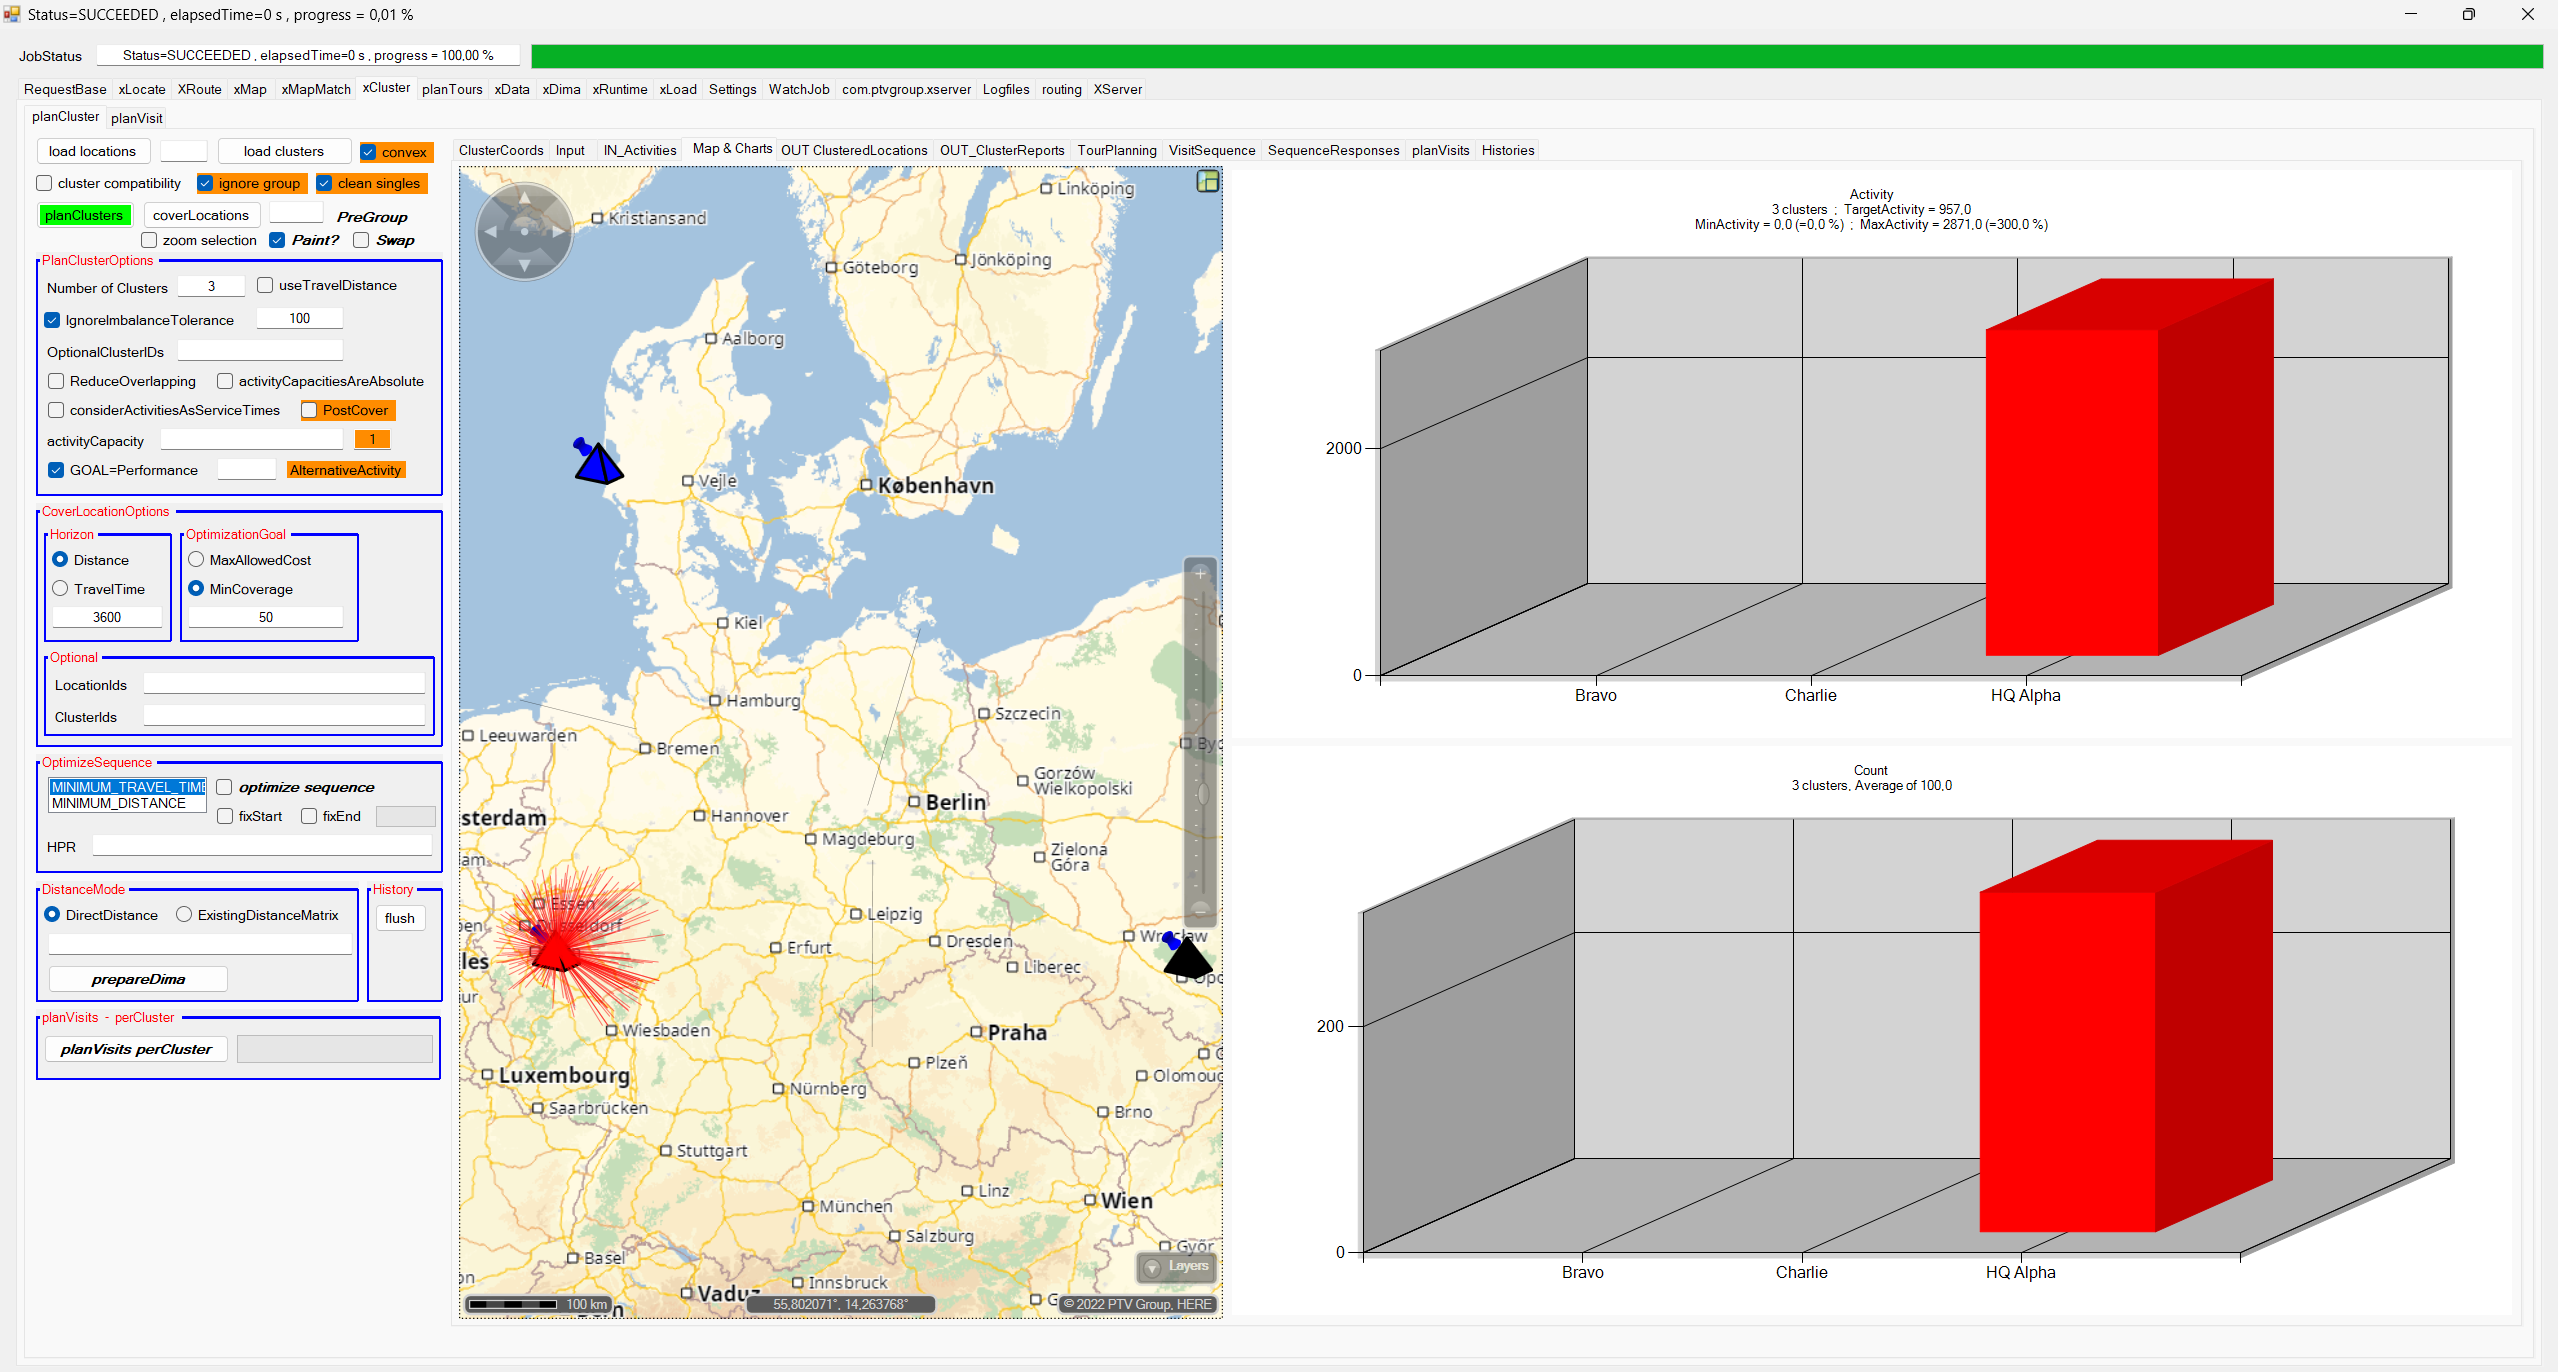
Task: Pan map left with navigation arrow
Action: [x=490, y=231]
